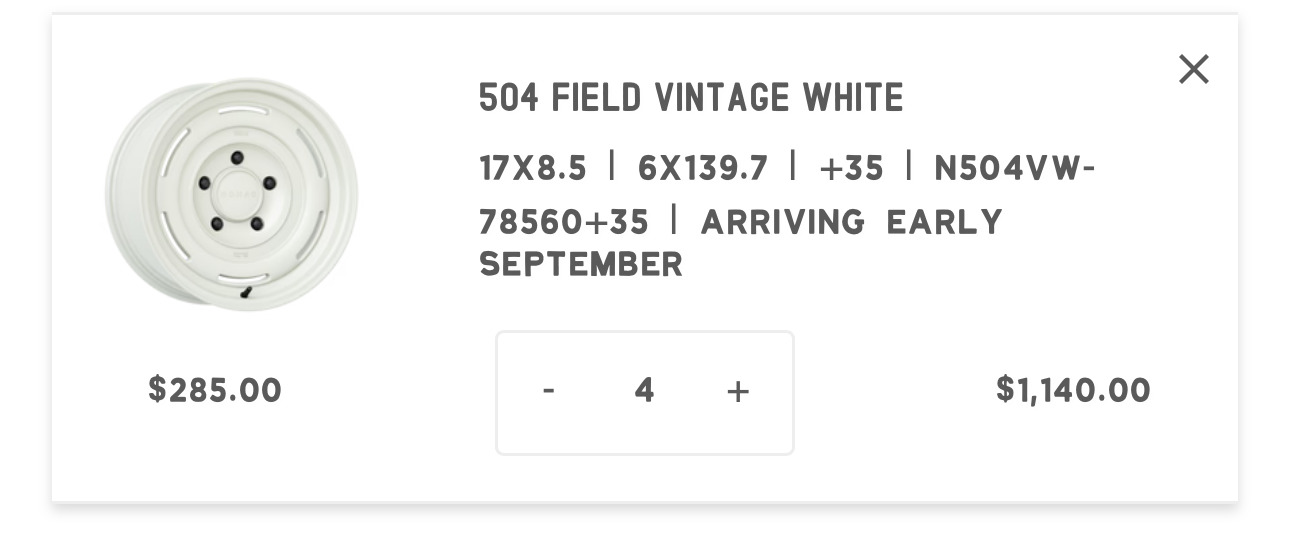Open the vintage white wheel thumbnail
Viewport: 1290px width, 535px height.
pyautogui.click(x=232, y=194)
